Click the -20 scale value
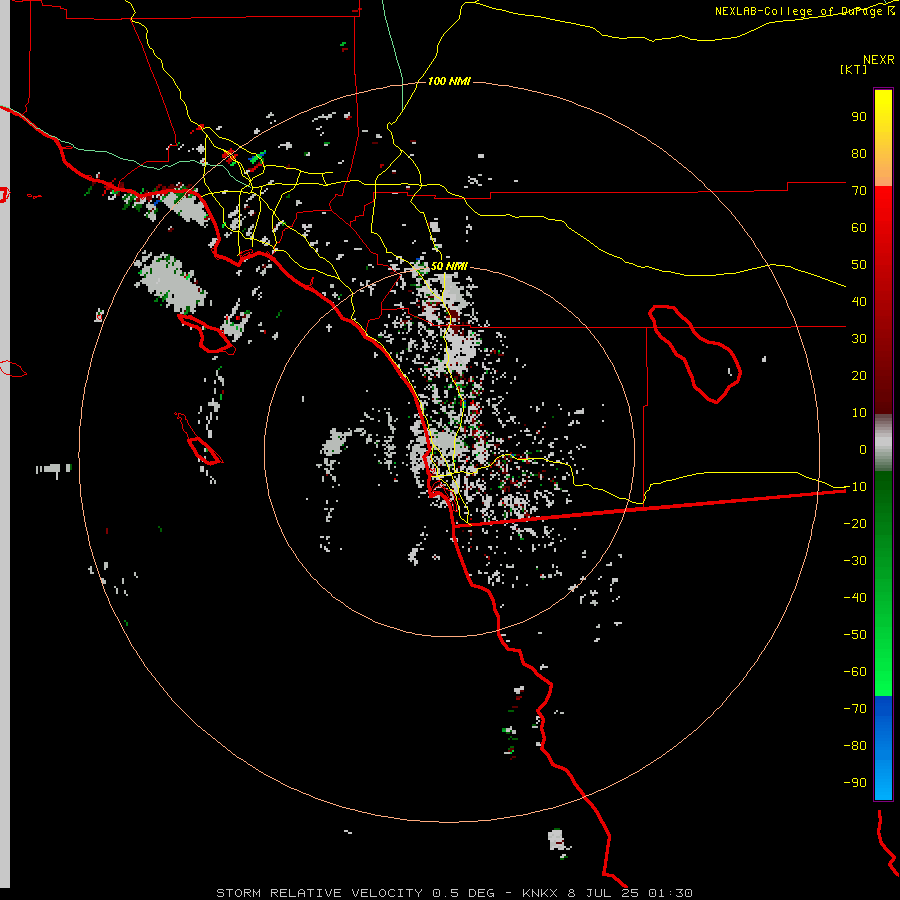Viewport: 900px width, 900px height. 855,523
